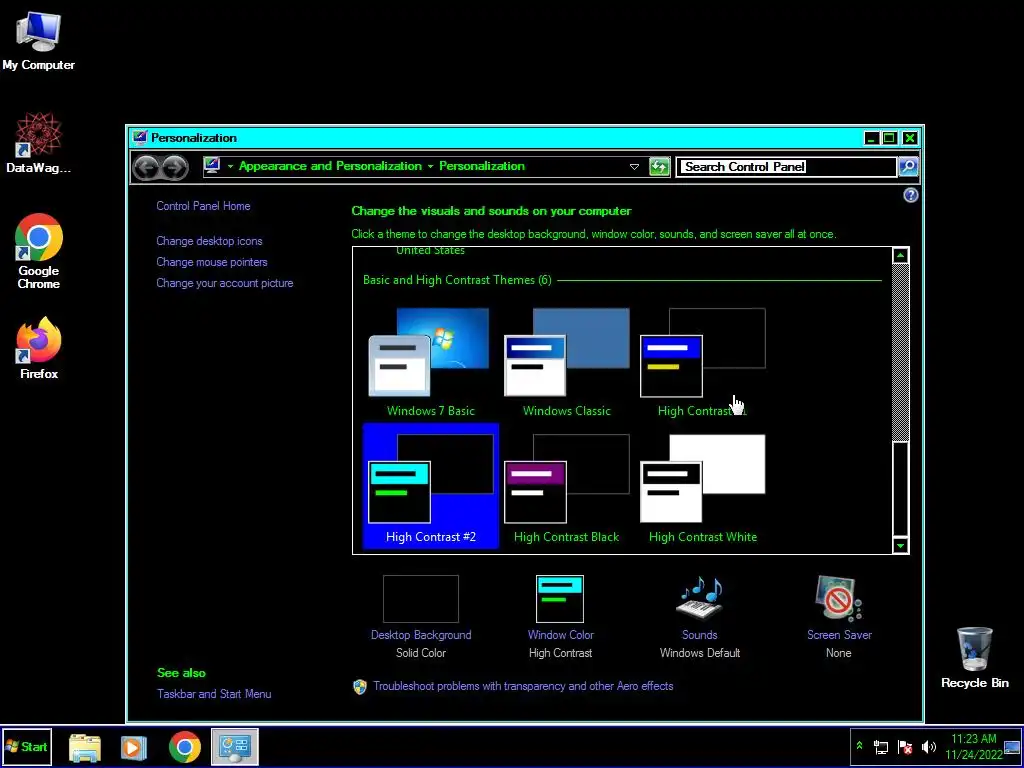Click the Search Control Panel field
This screenshot has height=768, width=1024.
(786, 167)
